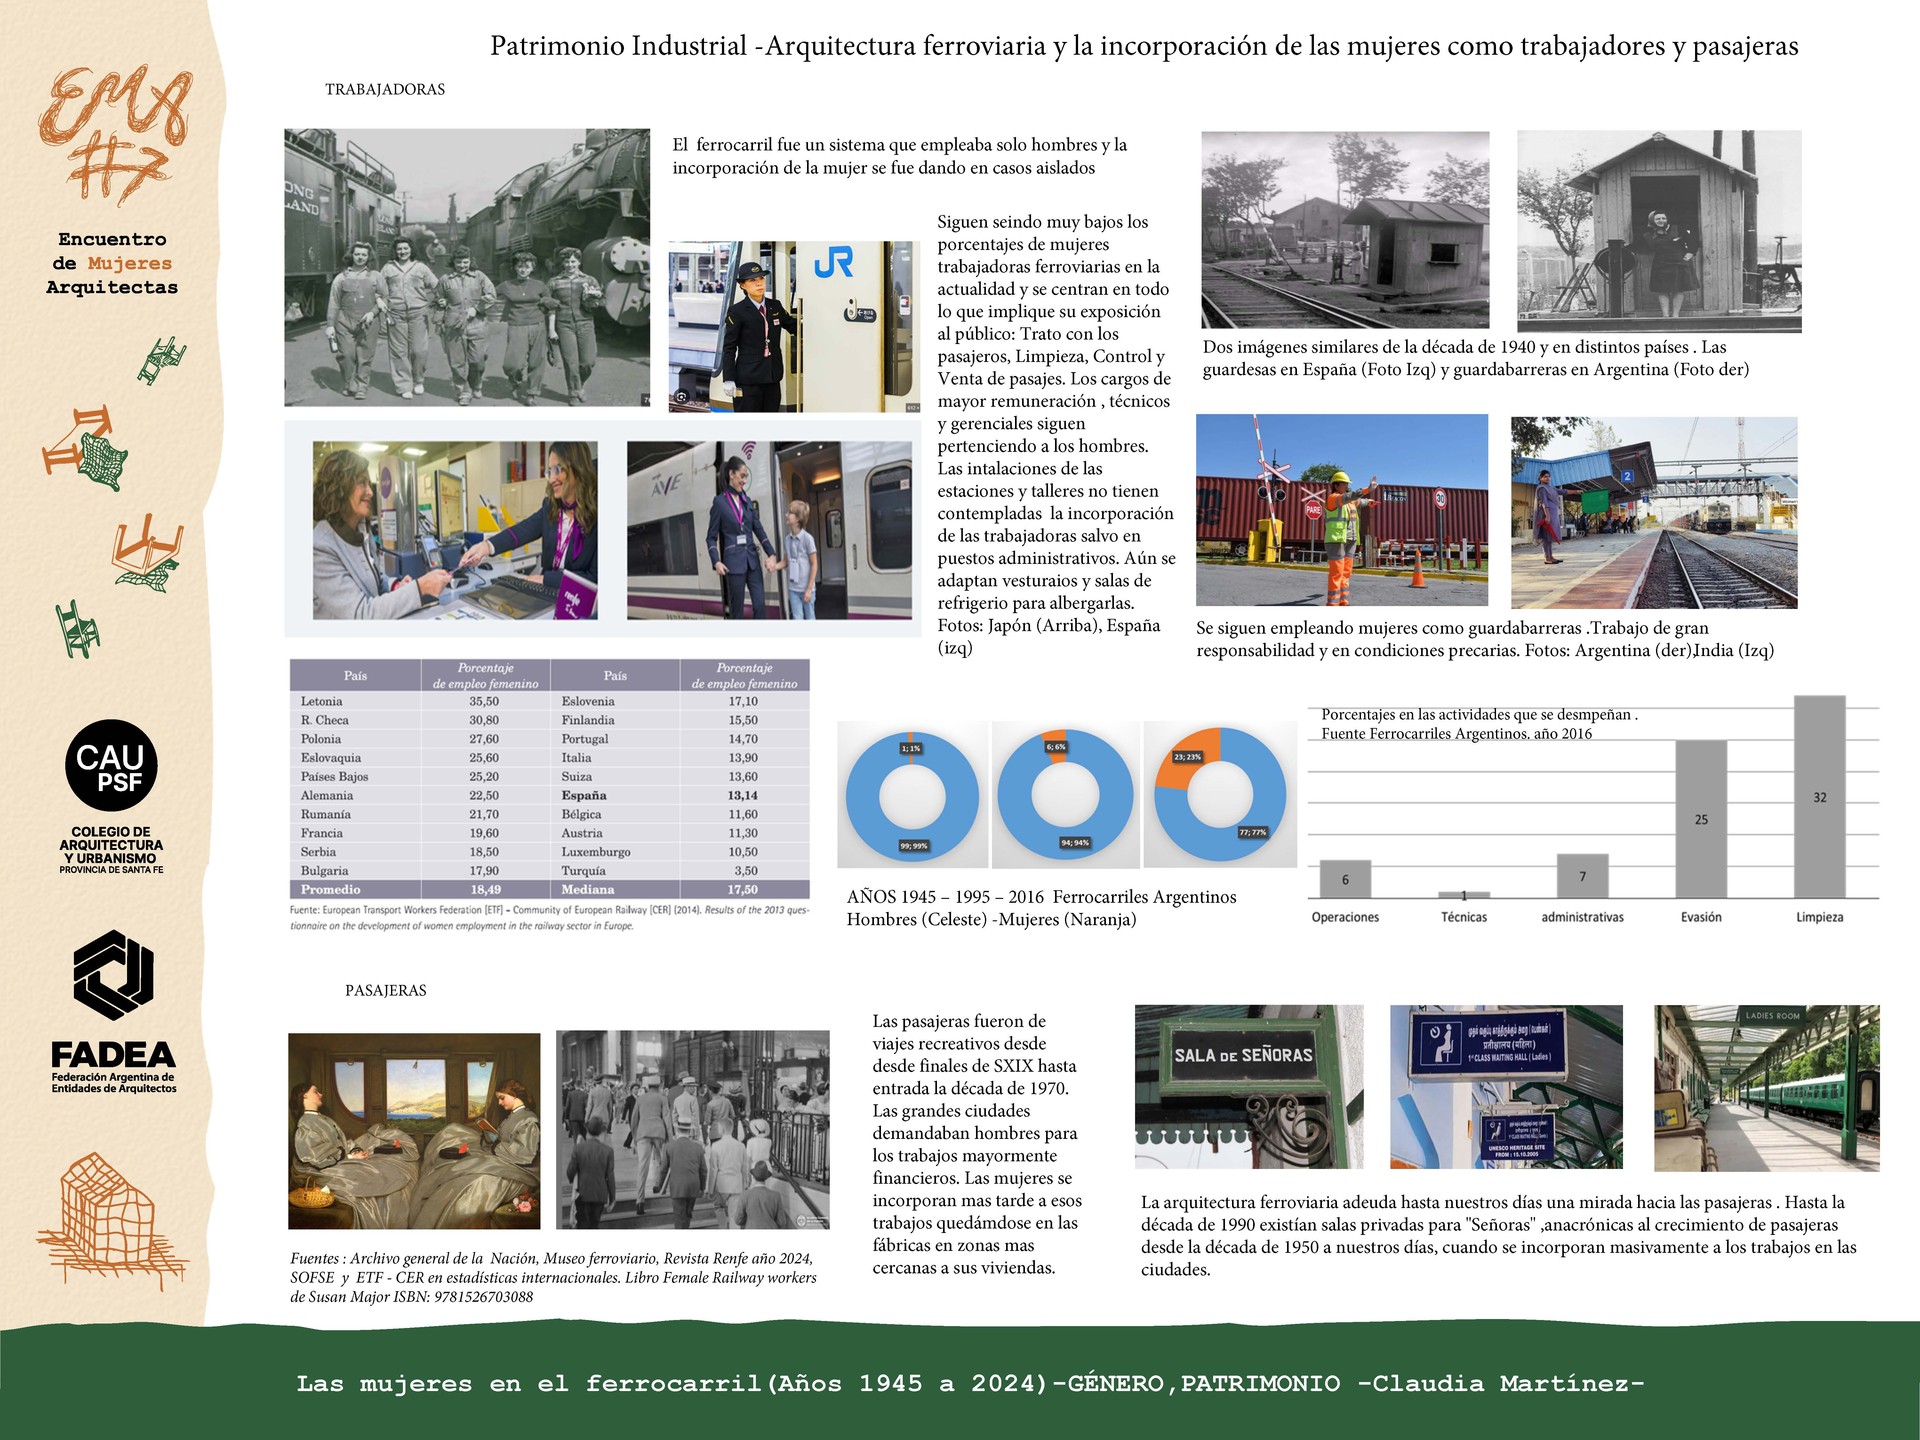This screenshot has width=1920, height=1440.
Task: Click the 1995 donut chart showing 94%
Action: coord(1066,795)
